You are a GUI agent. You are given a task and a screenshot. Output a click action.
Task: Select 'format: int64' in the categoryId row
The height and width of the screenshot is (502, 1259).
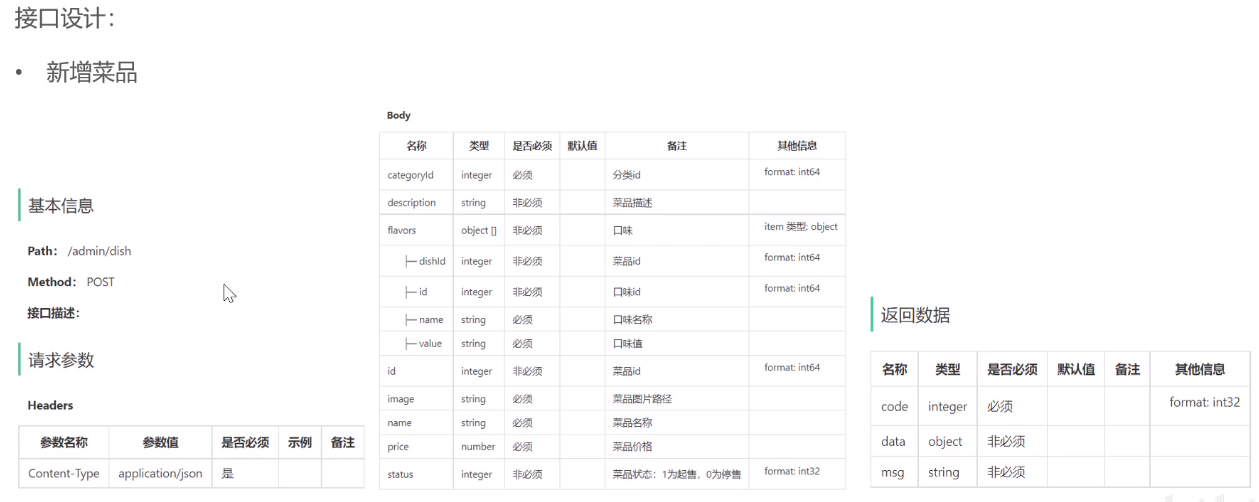(792, 171)
